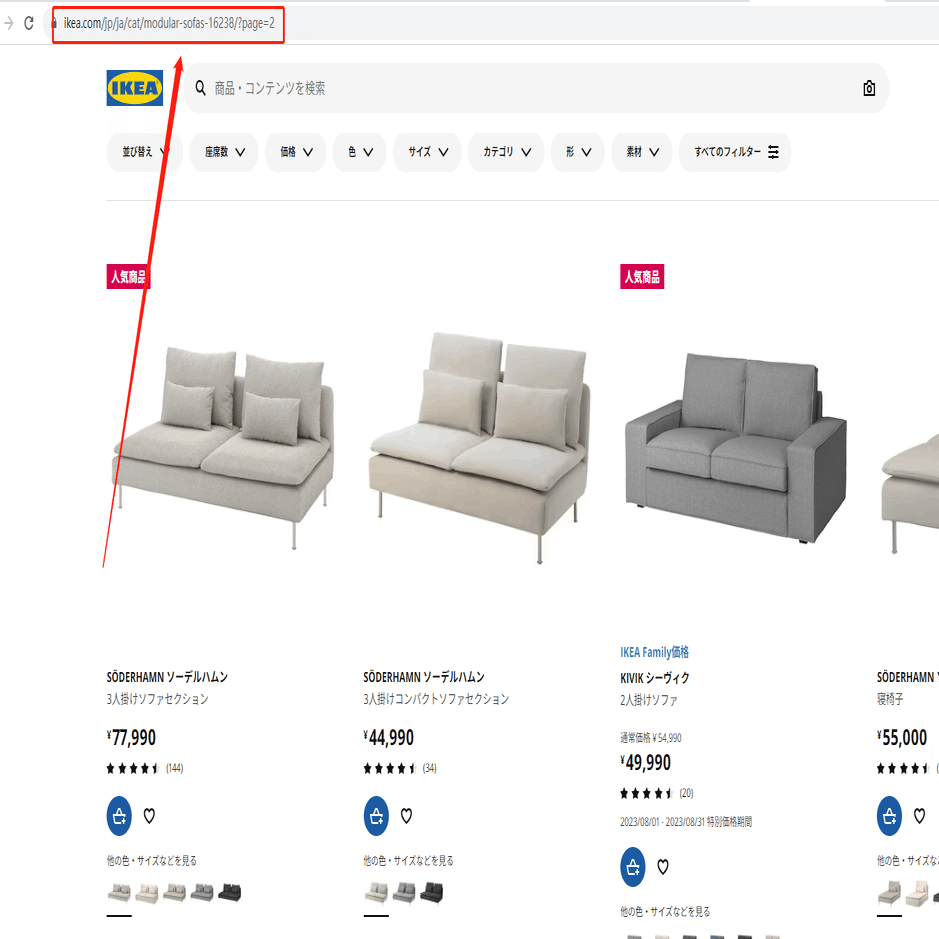Open the 34 reviews rating of compact sofa

coord(400,768)
